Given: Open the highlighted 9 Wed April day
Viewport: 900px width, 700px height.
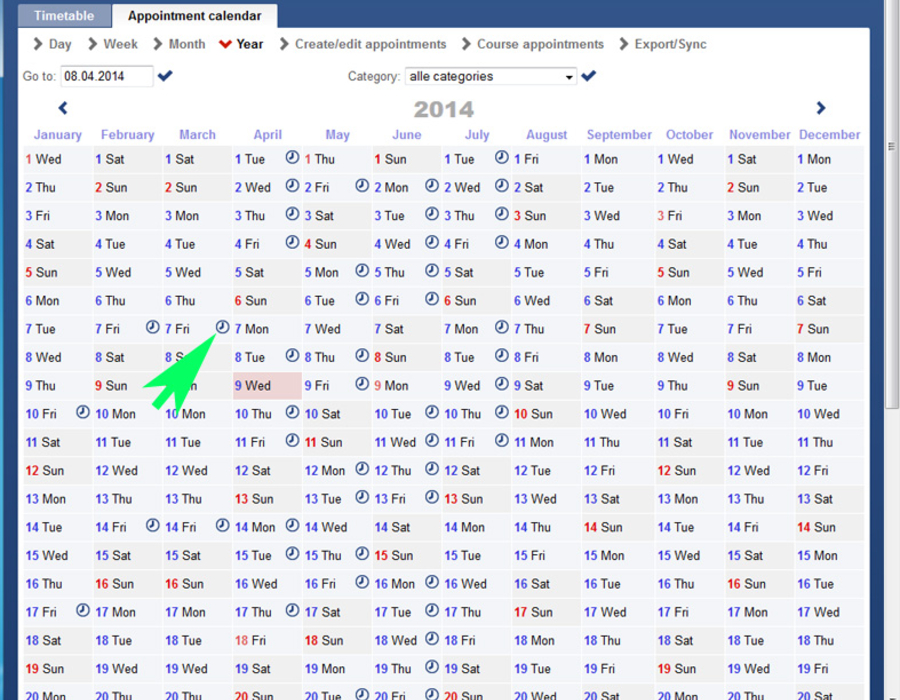Looking at the screenshot, I should pos(267,386).
